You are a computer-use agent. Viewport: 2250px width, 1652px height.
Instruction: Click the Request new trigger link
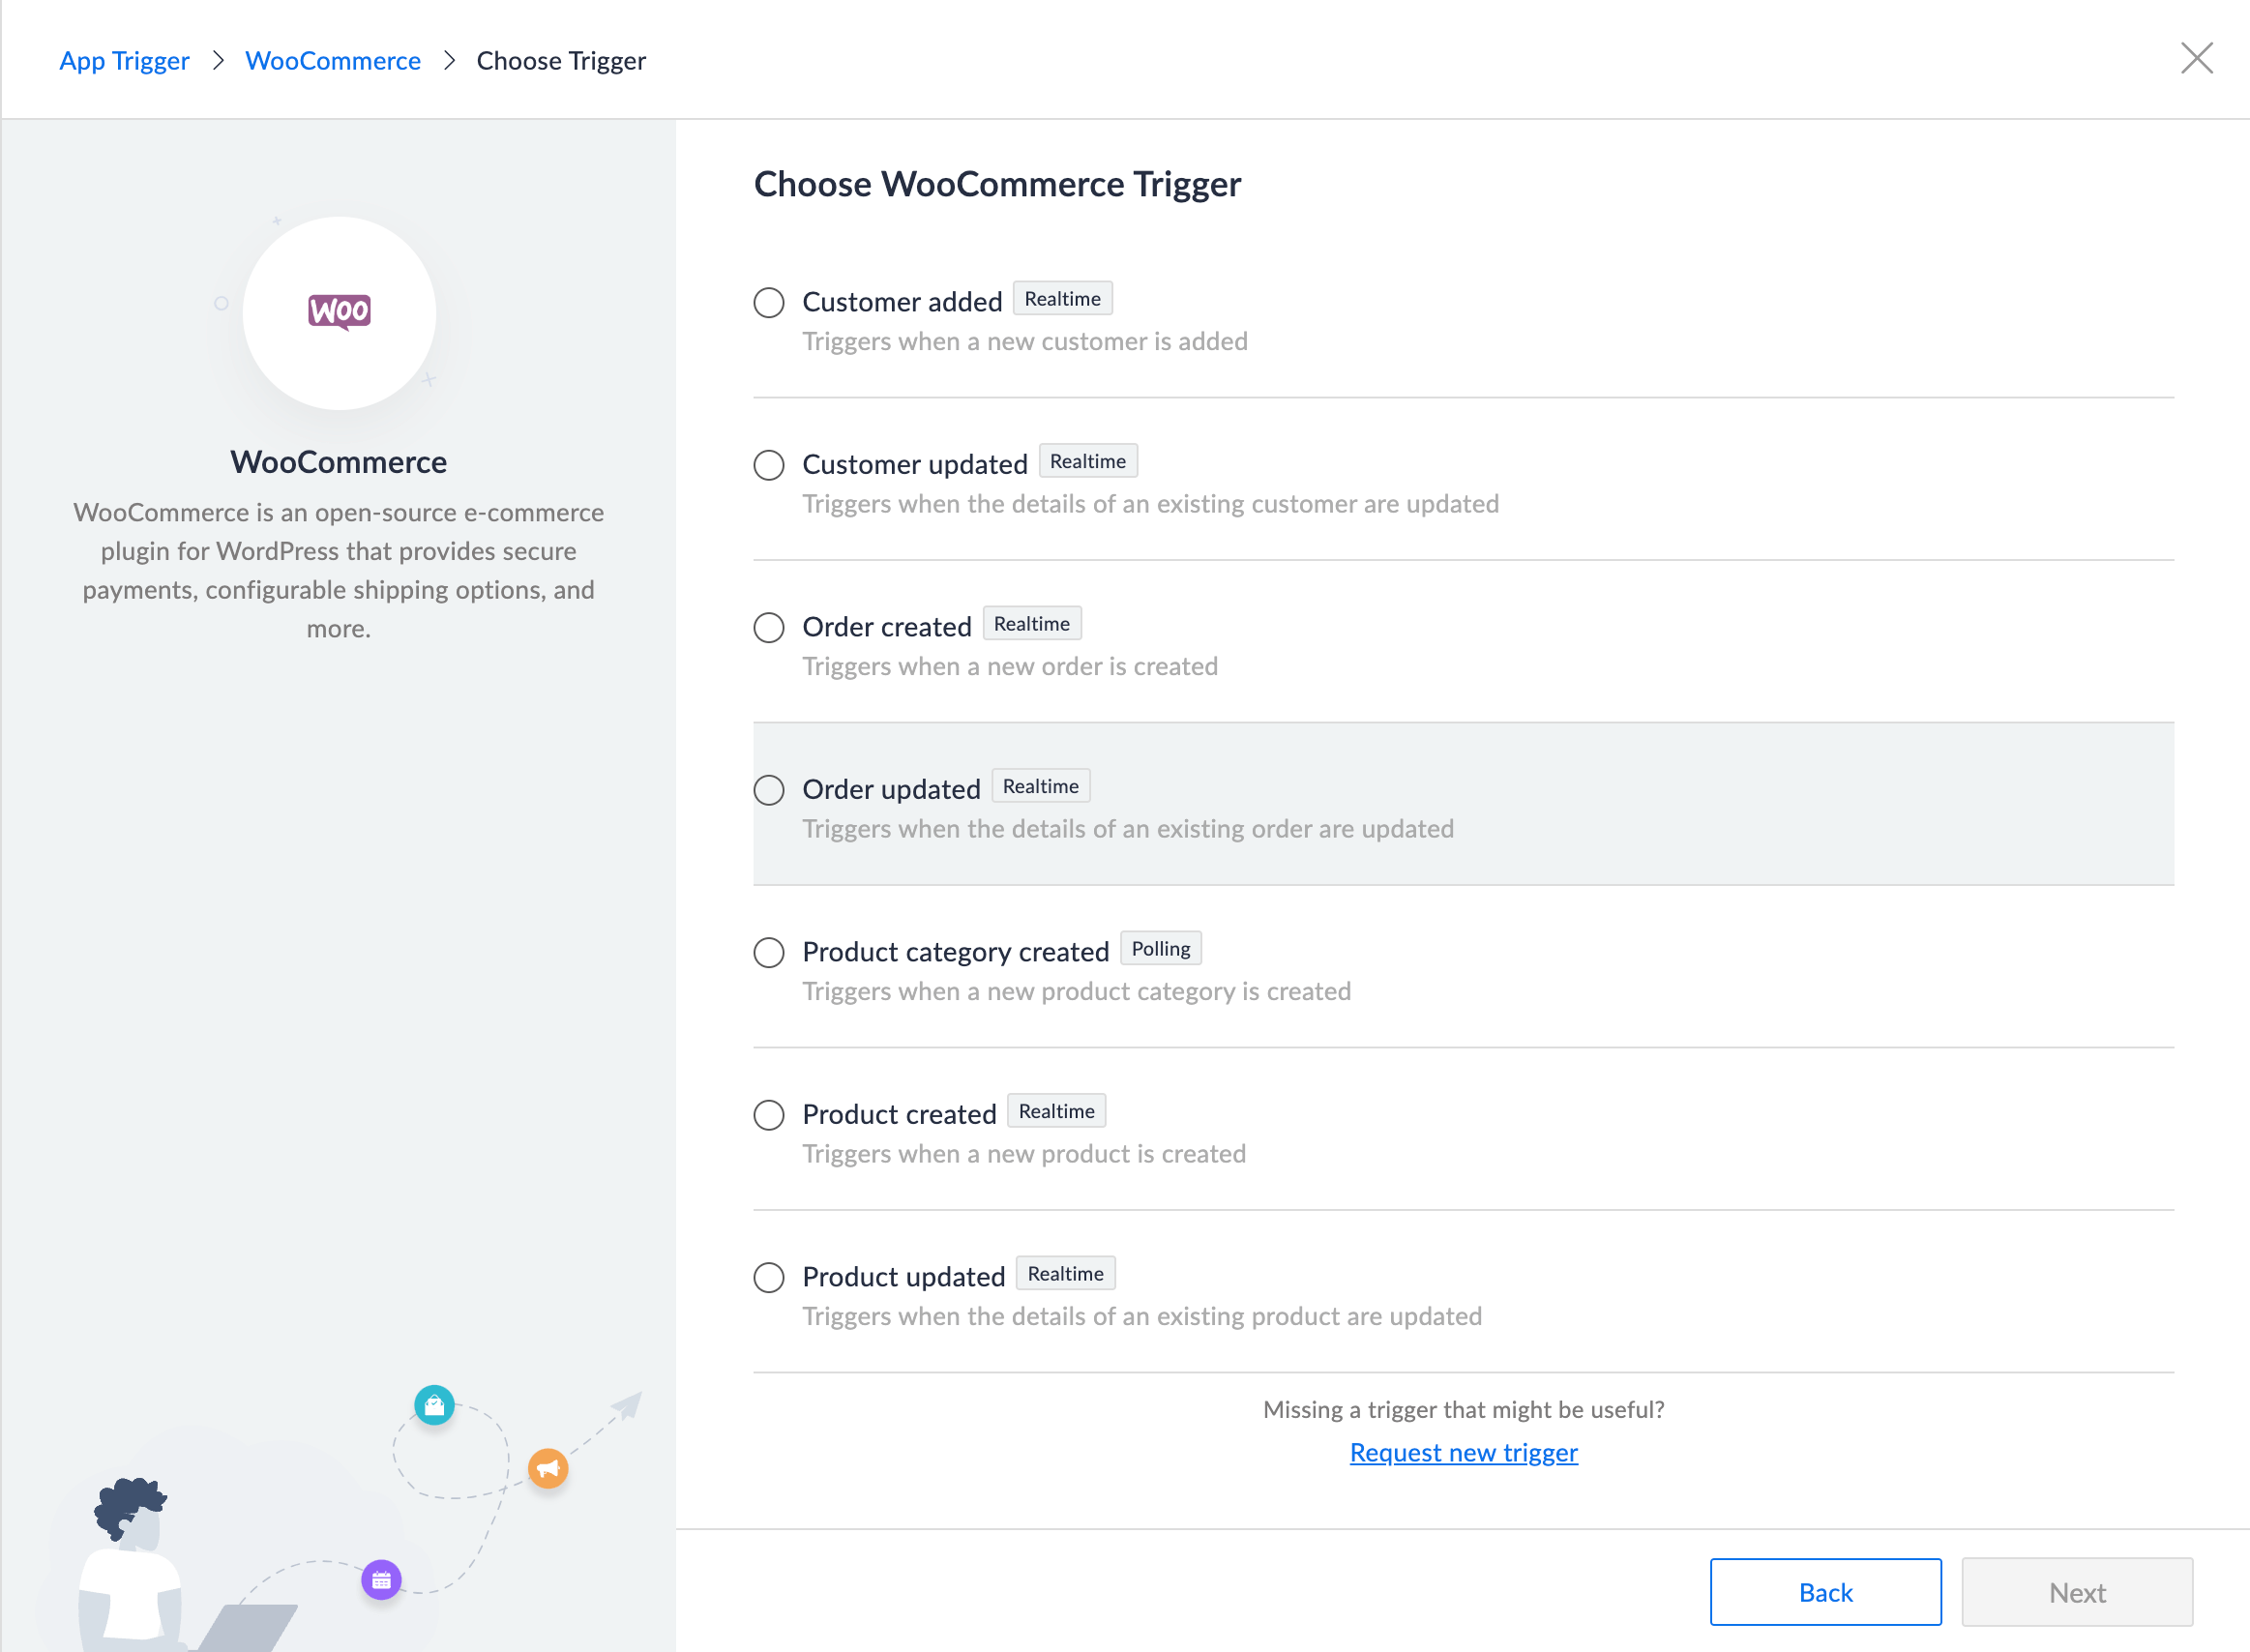pos(1463,1452)
